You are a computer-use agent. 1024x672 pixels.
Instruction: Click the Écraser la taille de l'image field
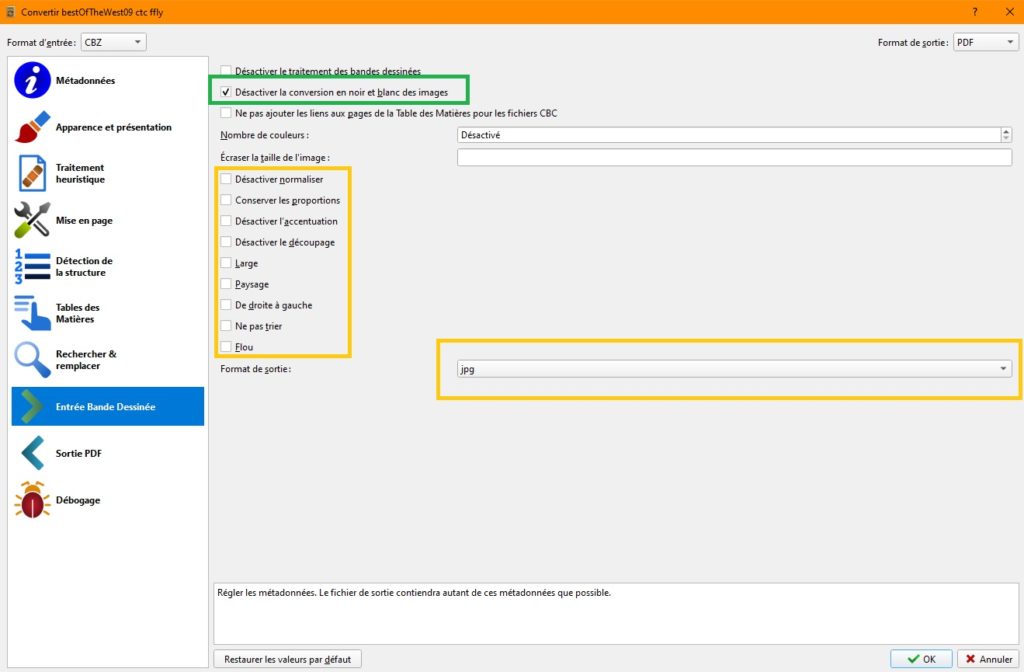733,157
